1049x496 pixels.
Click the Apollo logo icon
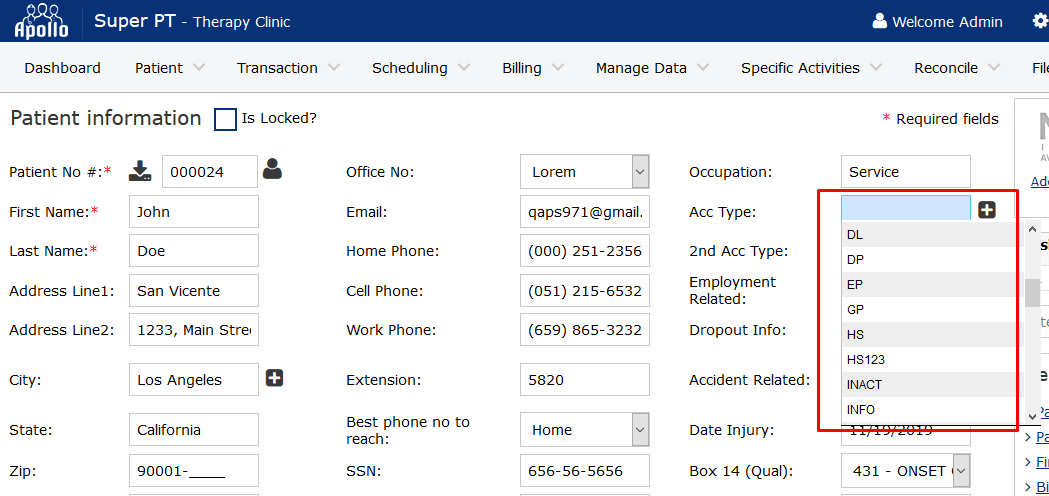point(42,21)
